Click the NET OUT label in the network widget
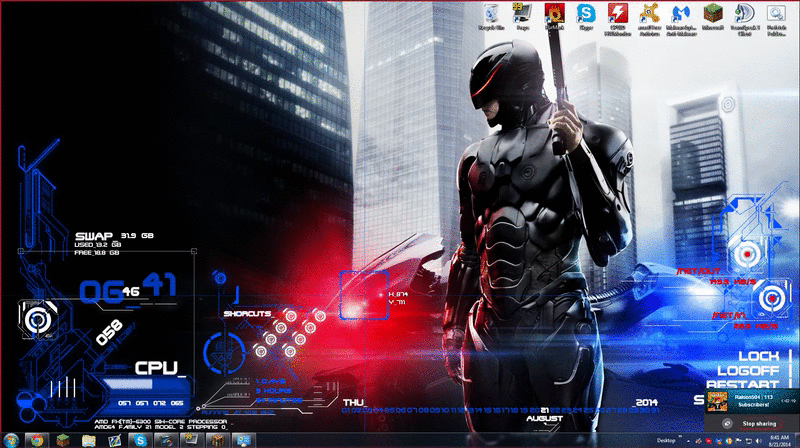Screen dimensions: 800x448 click(x=698, y=271)
